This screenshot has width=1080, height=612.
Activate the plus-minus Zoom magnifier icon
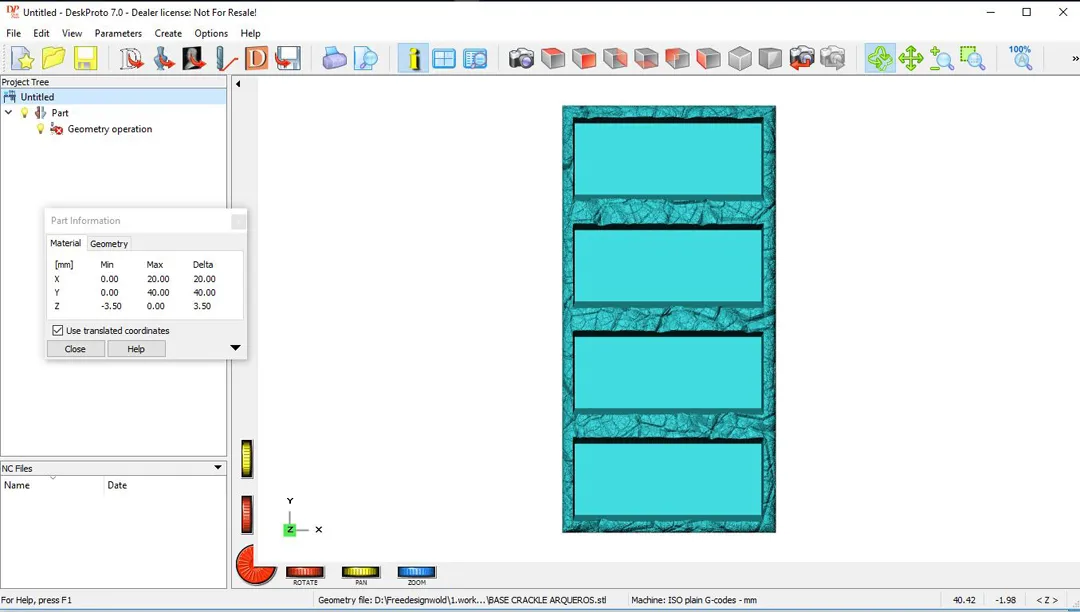(942, 59)
